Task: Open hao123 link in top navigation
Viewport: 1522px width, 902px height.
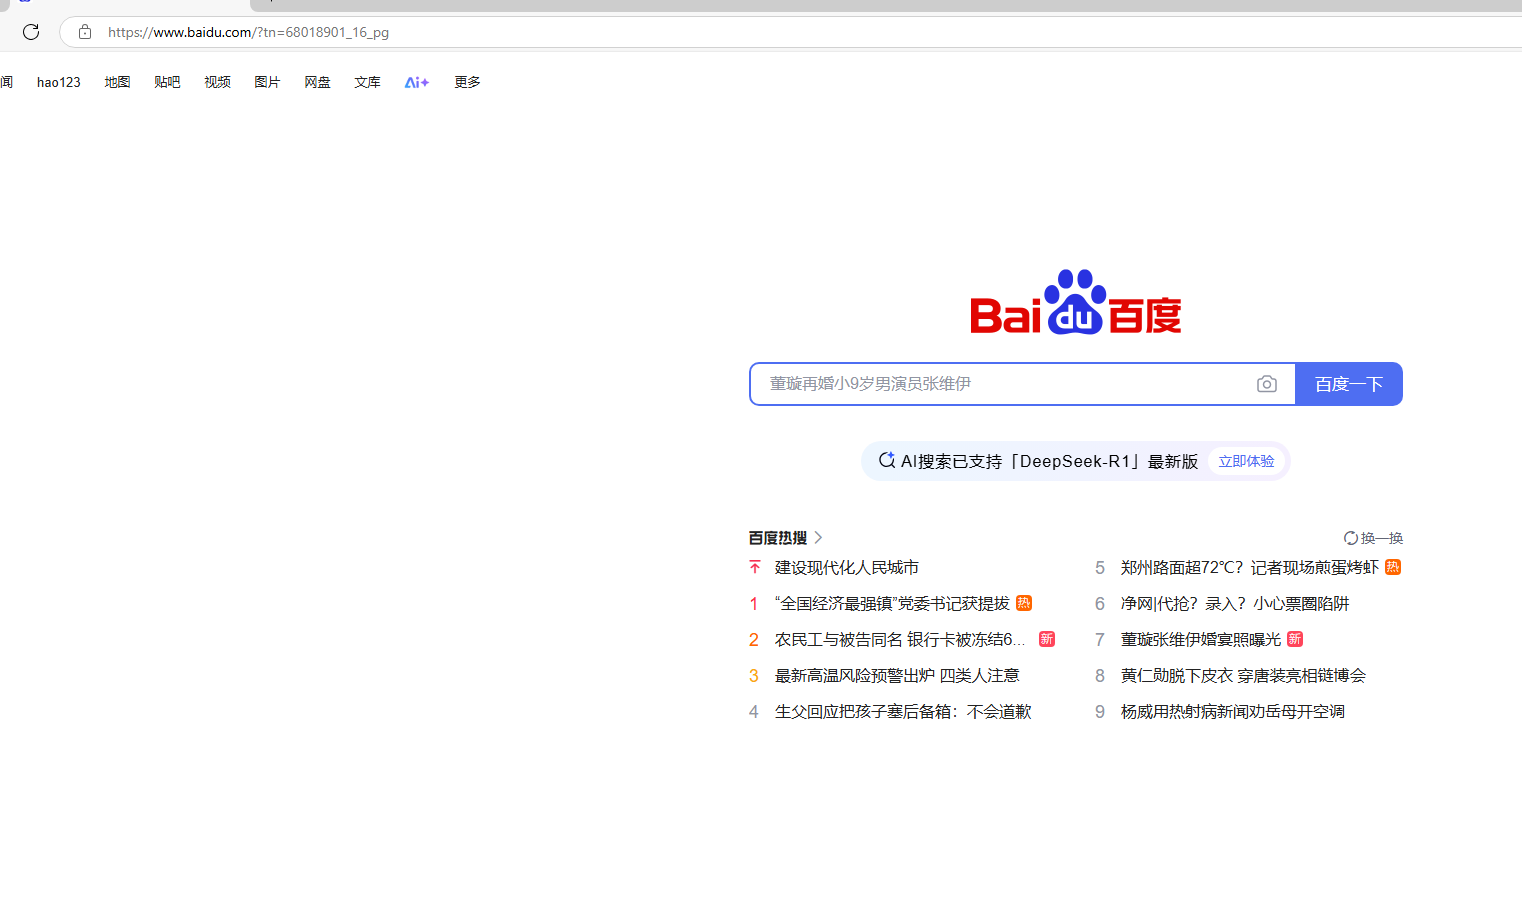Action: coord(59,82)
